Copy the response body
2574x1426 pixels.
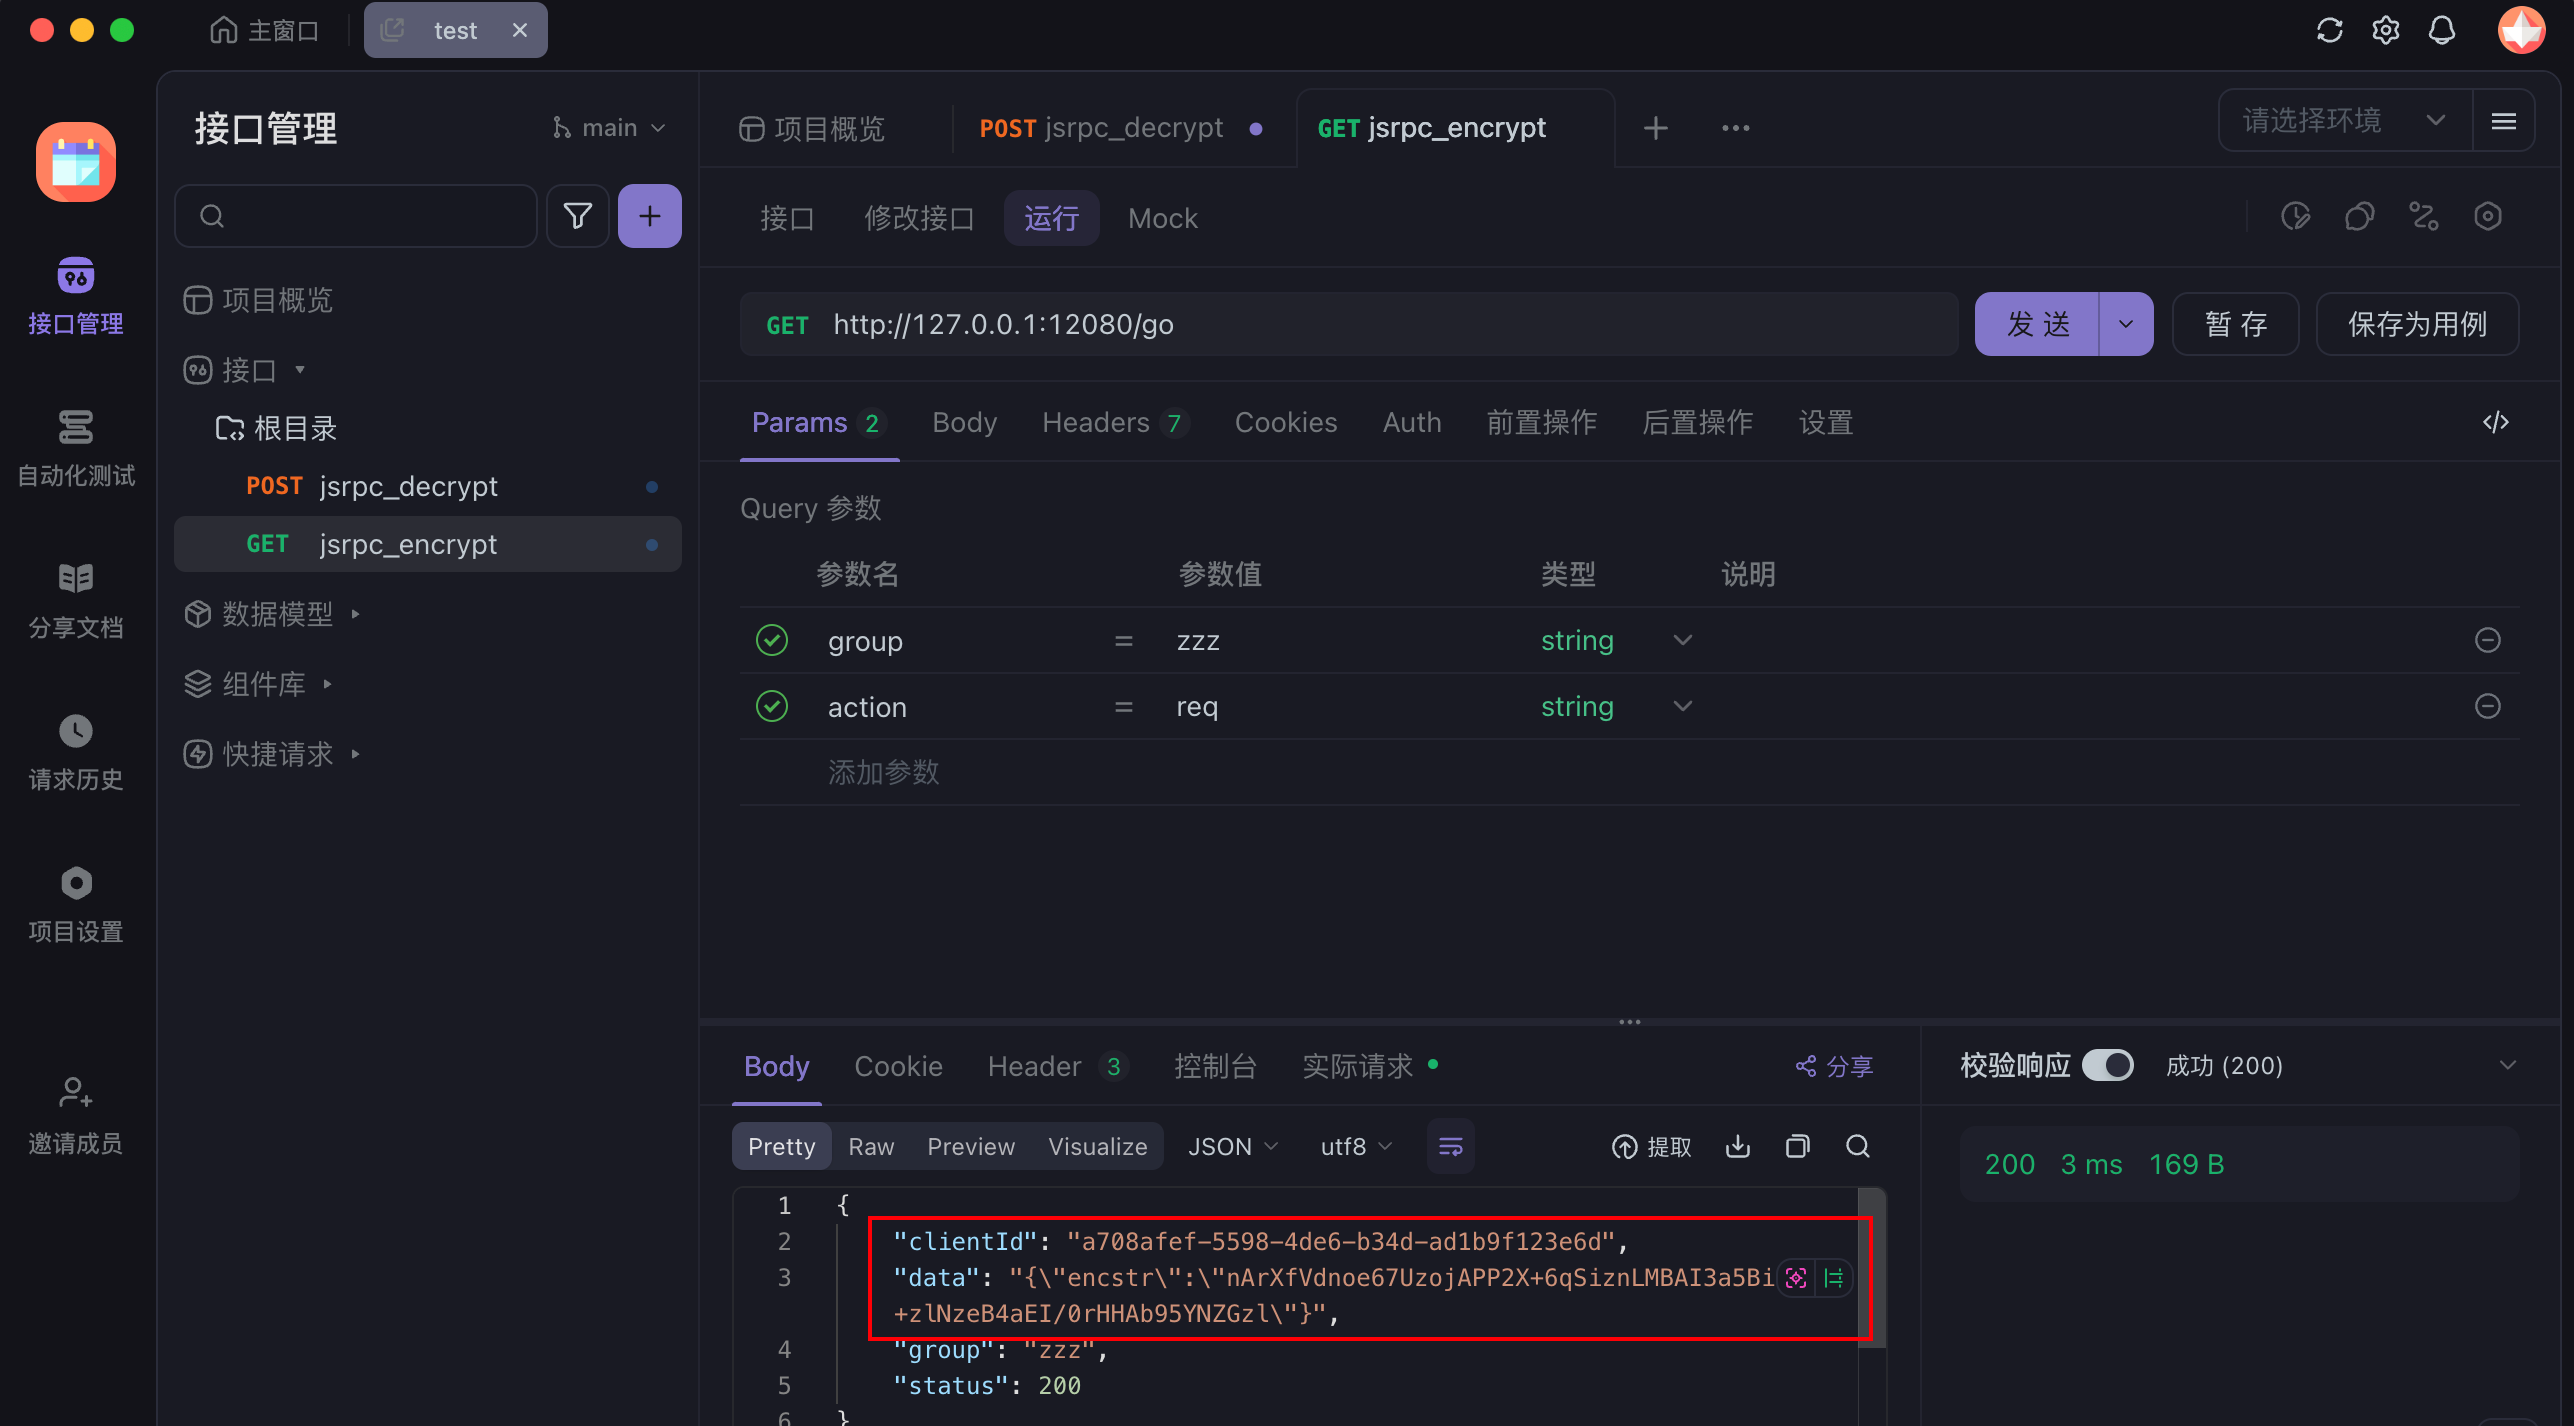pos(1798,1146)
